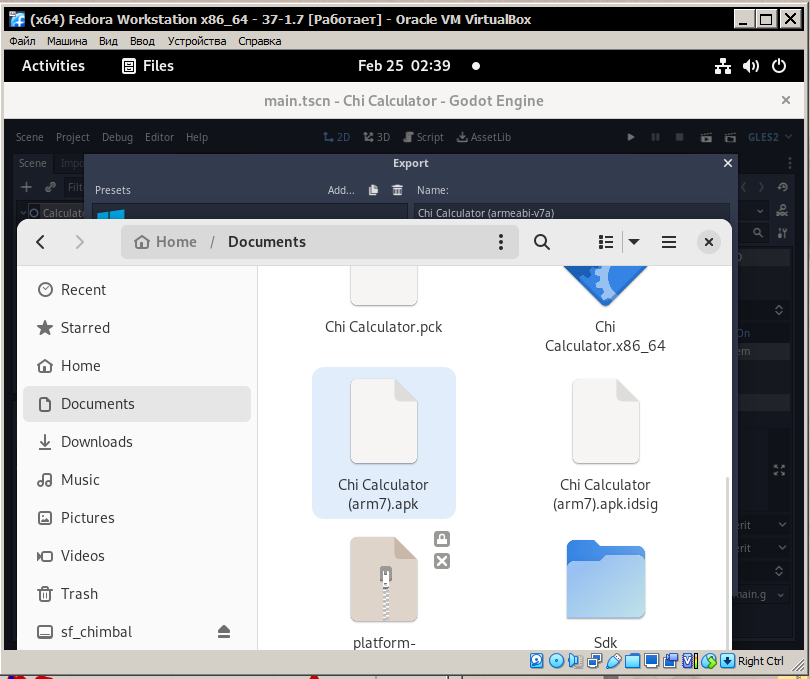
Task: Play the current edited scene
Action: coord(706,137)
